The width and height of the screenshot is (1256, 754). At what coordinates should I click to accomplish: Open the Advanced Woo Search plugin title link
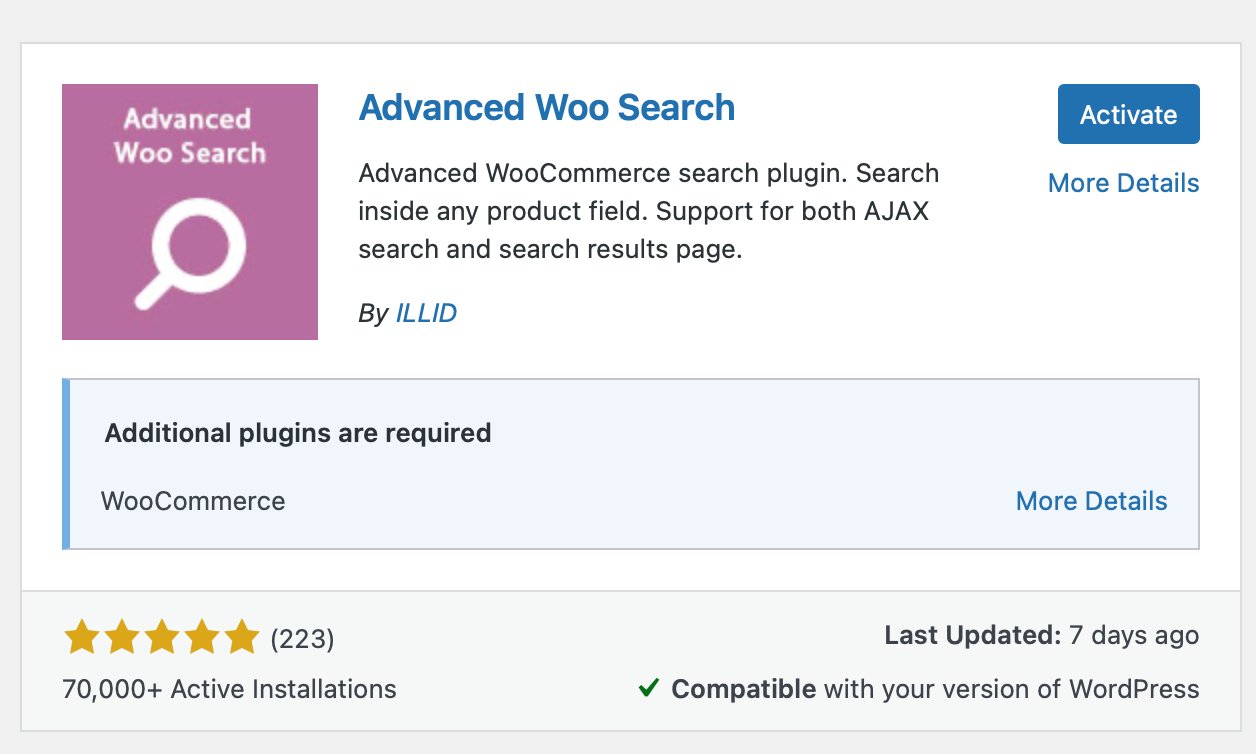click(x=546, y=107)
